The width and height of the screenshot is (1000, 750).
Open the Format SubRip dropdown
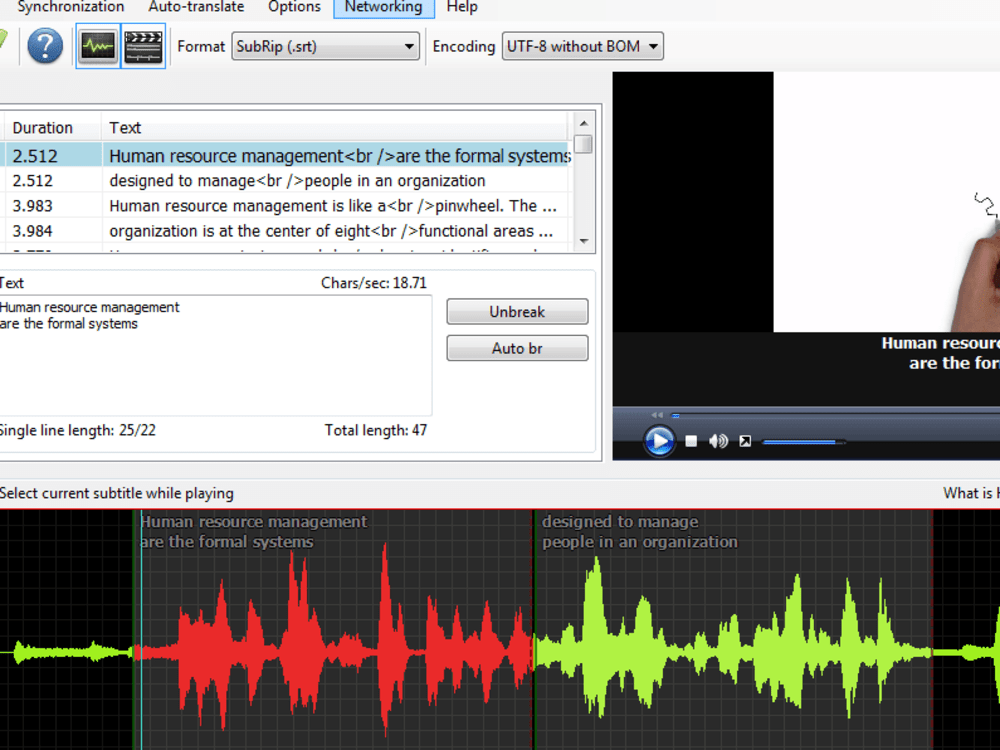325,46
